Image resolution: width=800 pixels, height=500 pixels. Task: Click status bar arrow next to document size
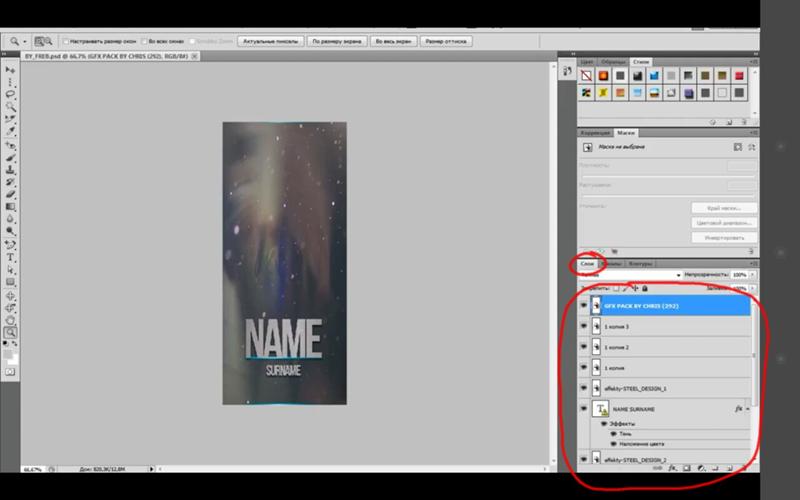[151, 468]
